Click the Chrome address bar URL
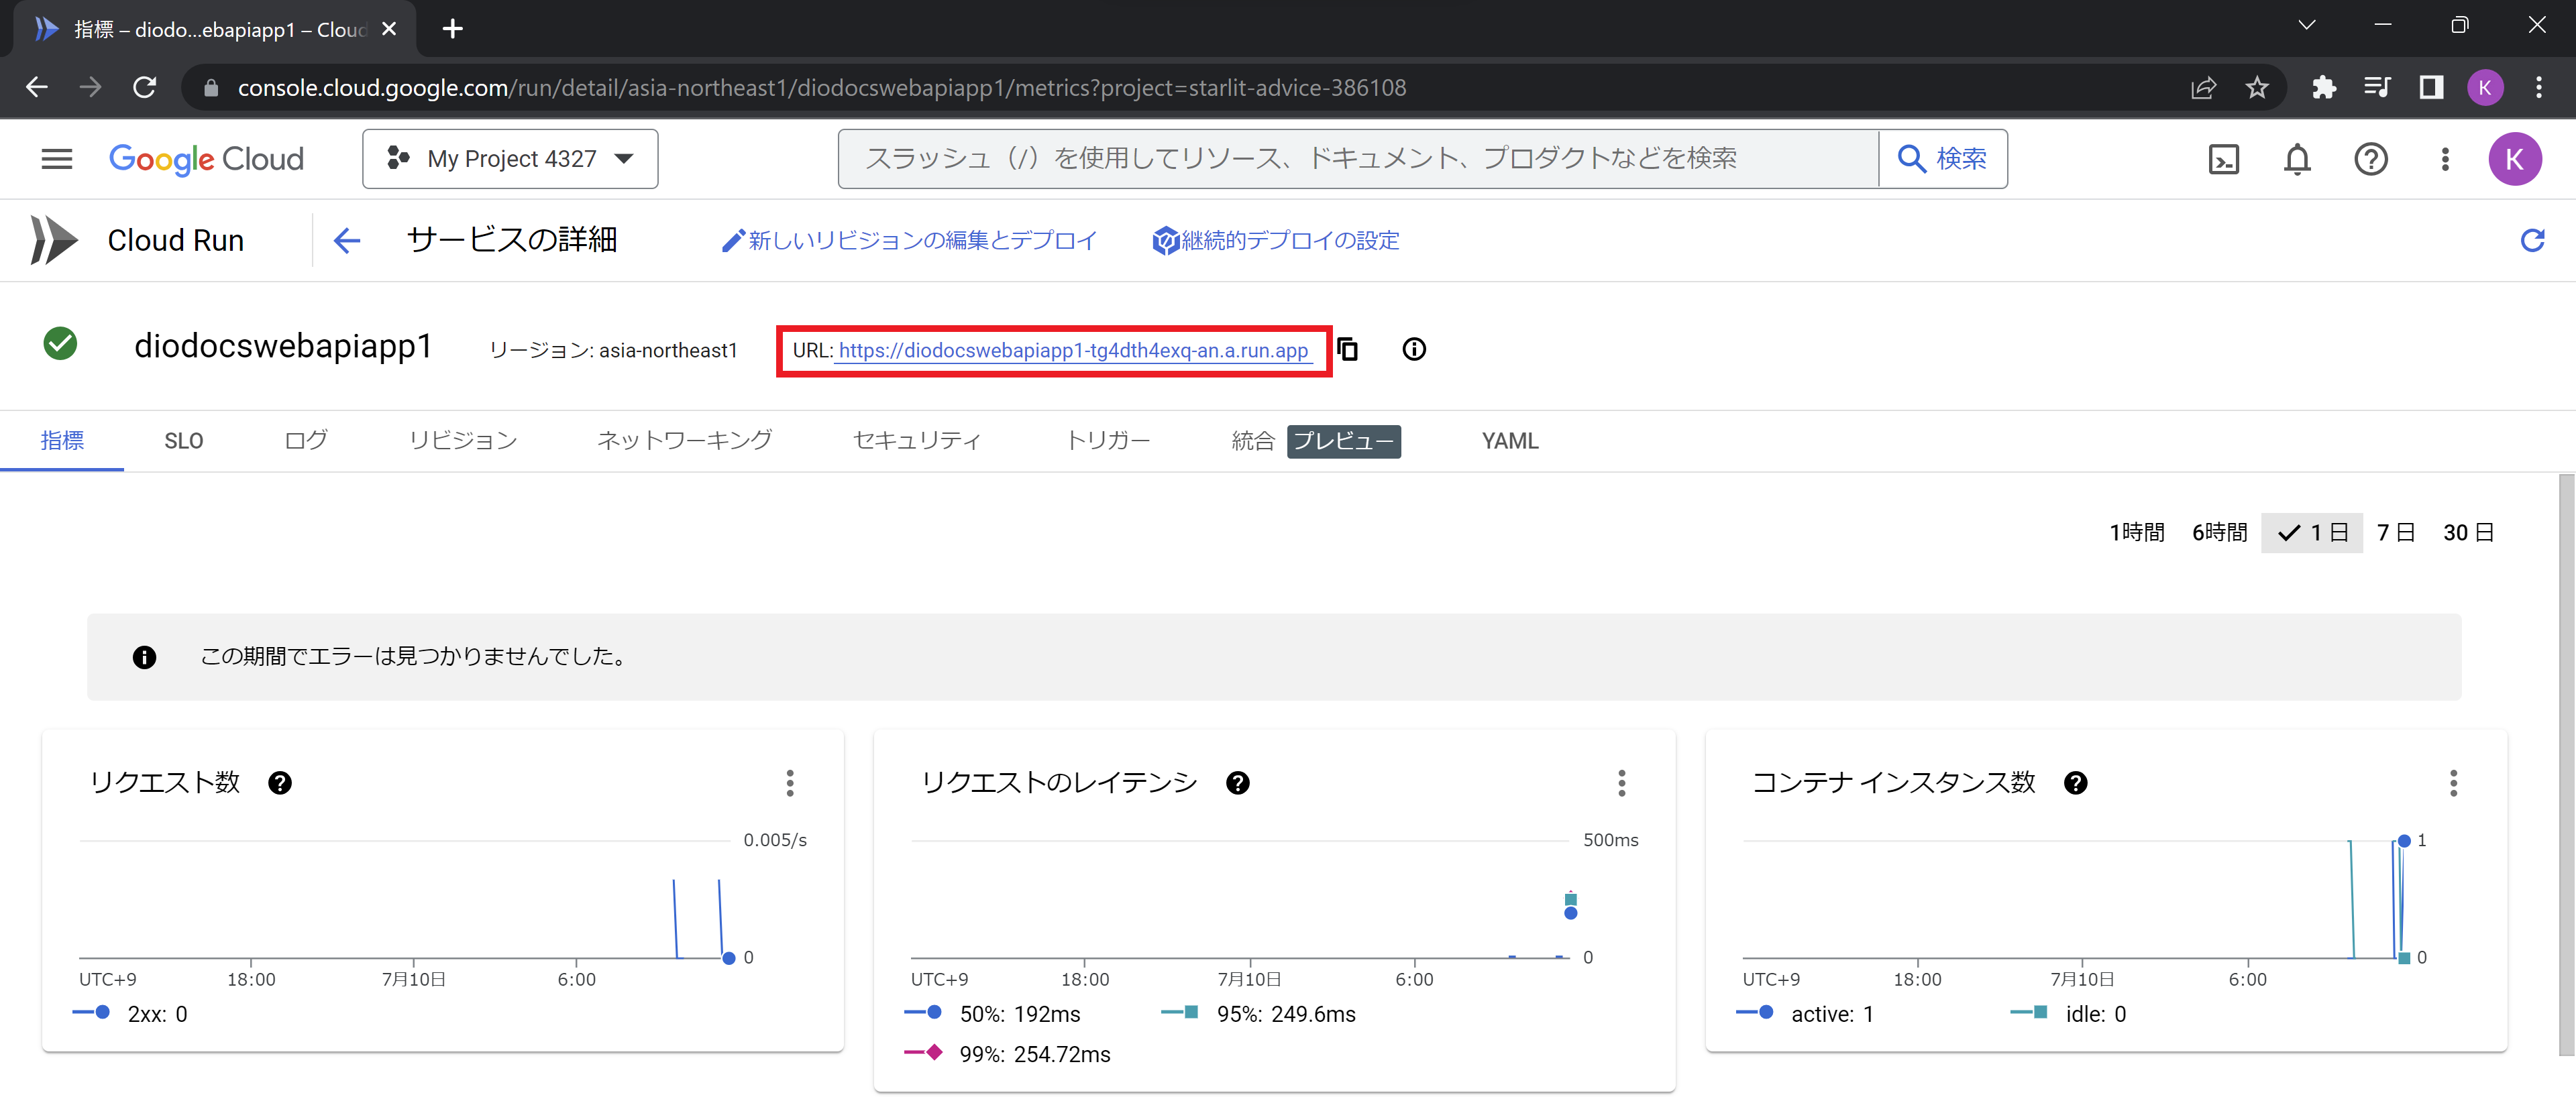2576x1097 pixels. (821, 88)
